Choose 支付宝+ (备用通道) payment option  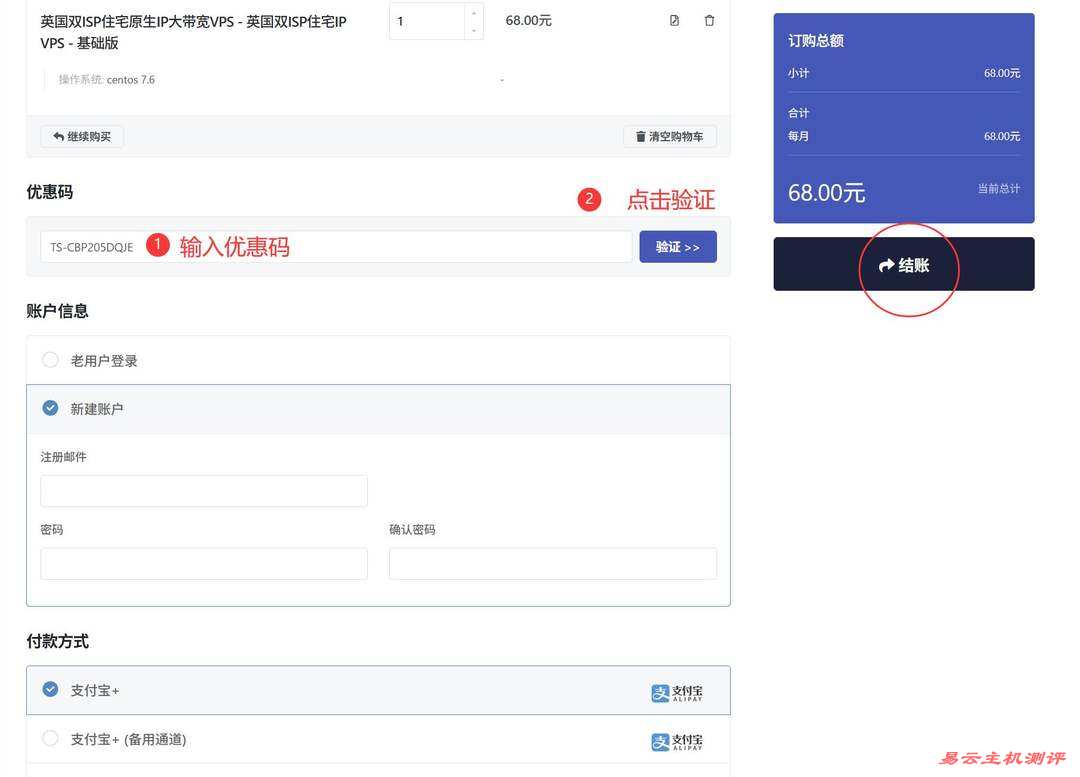(50, 739)
